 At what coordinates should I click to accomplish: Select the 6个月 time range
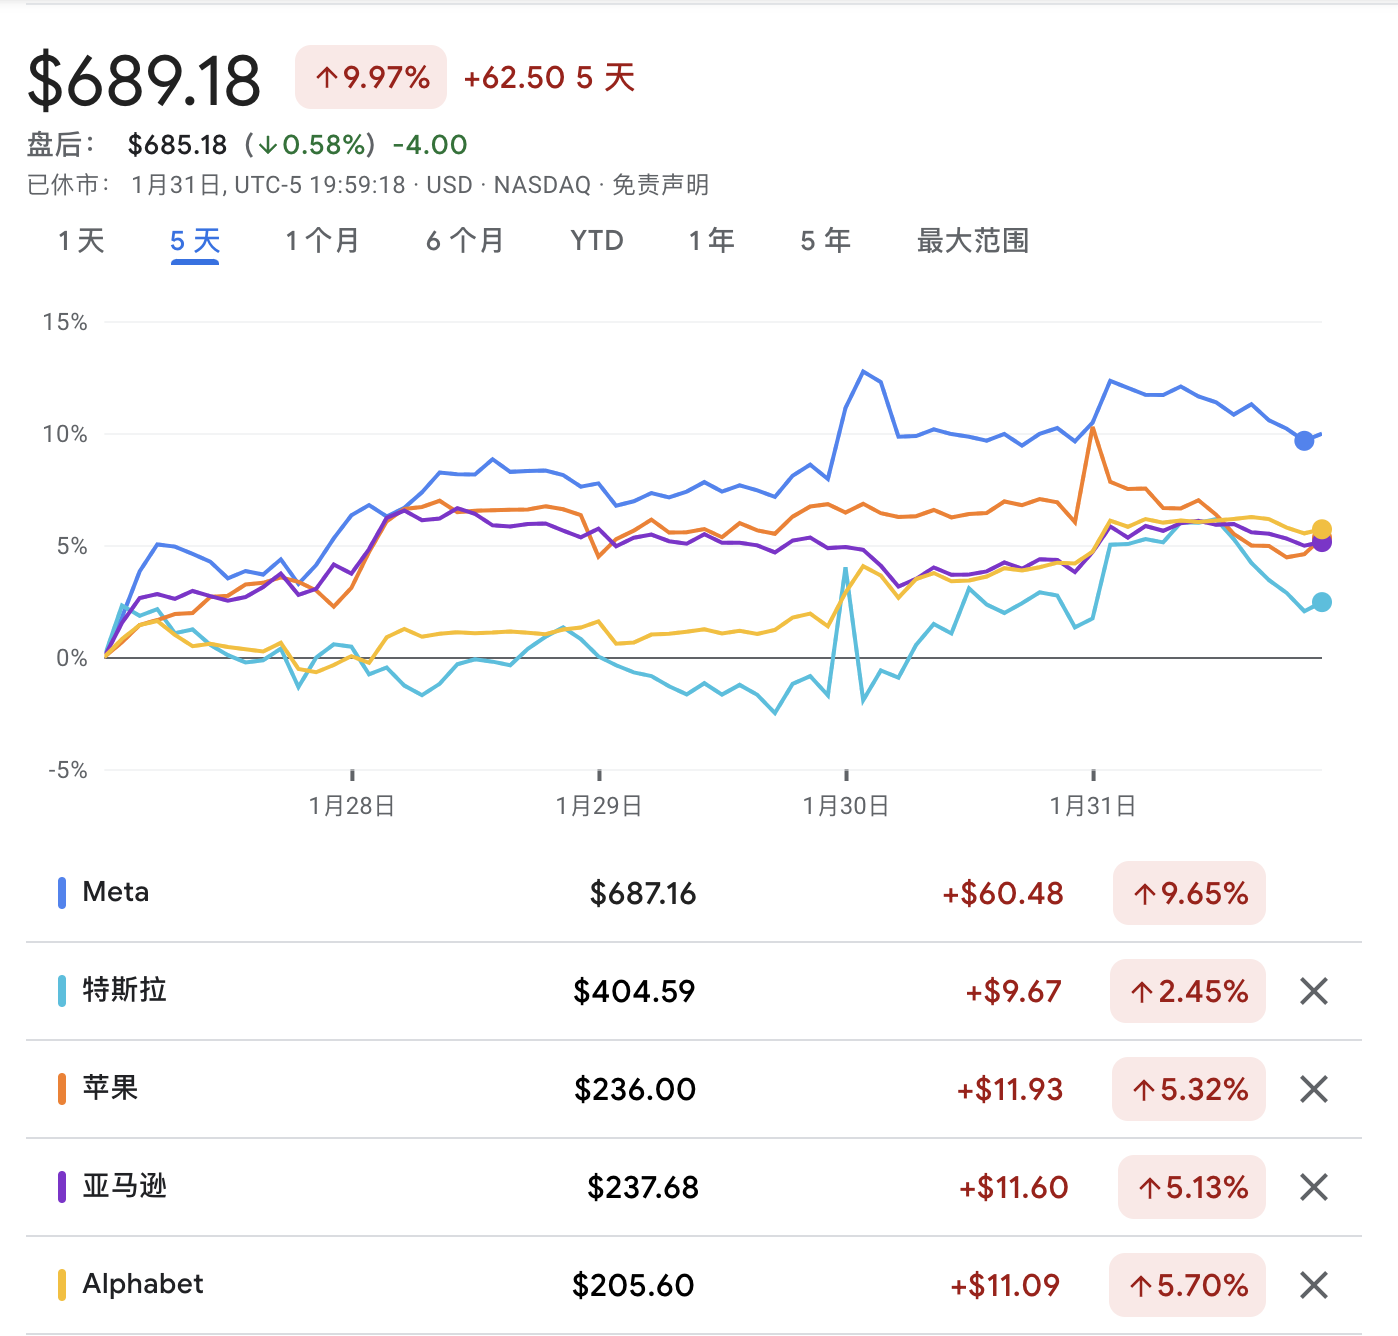pos(463,241)
